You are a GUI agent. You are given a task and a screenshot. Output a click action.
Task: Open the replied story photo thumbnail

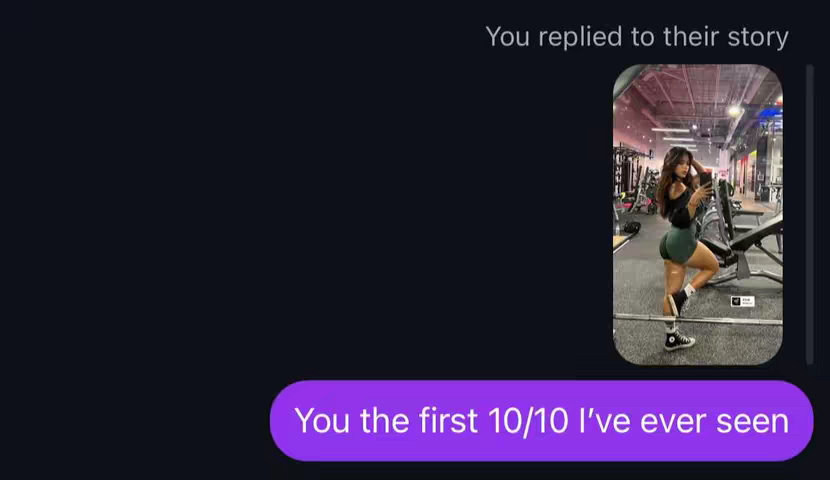click(697, 214)
